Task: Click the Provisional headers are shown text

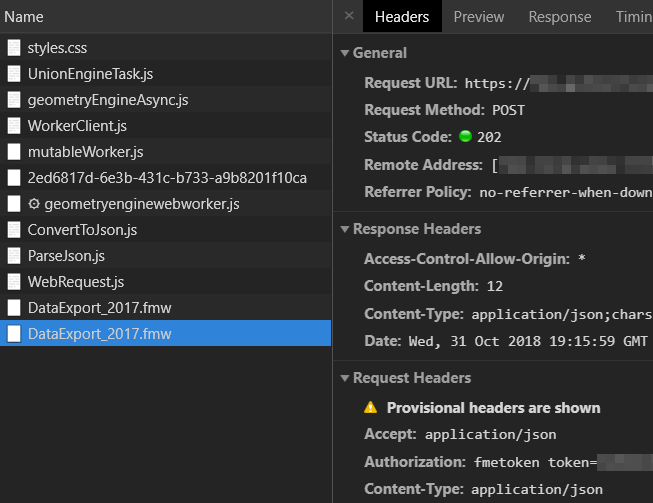Action: 493,408
